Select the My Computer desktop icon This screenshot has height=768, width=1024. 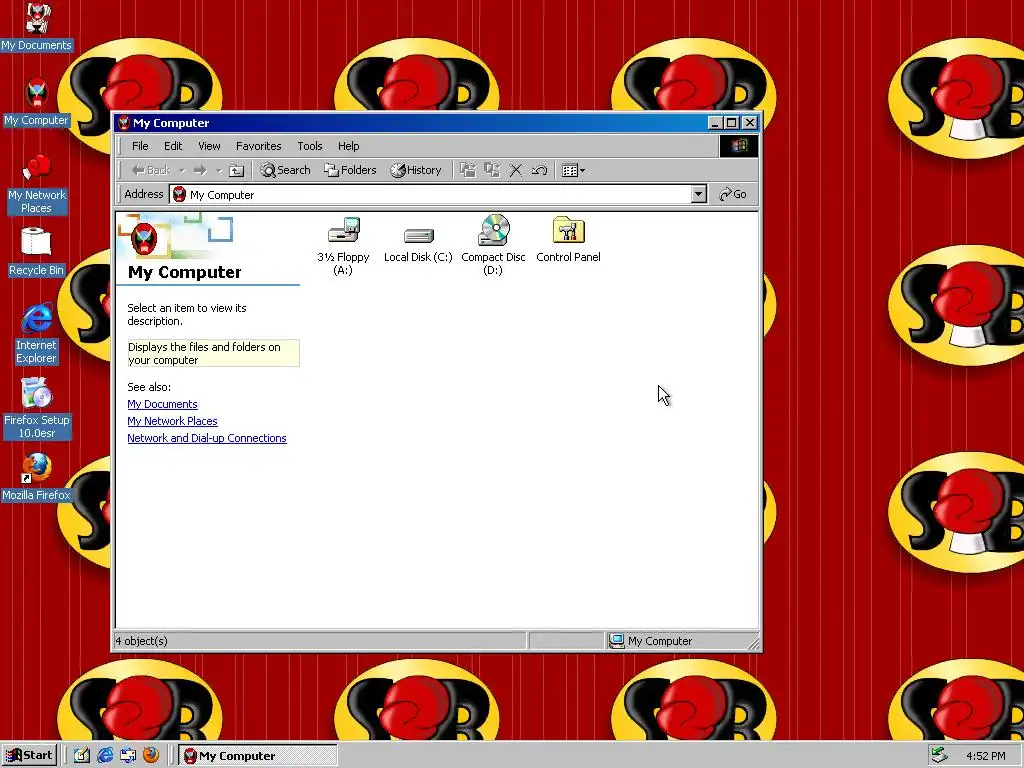pyautogui.click(x=37, y=102)
